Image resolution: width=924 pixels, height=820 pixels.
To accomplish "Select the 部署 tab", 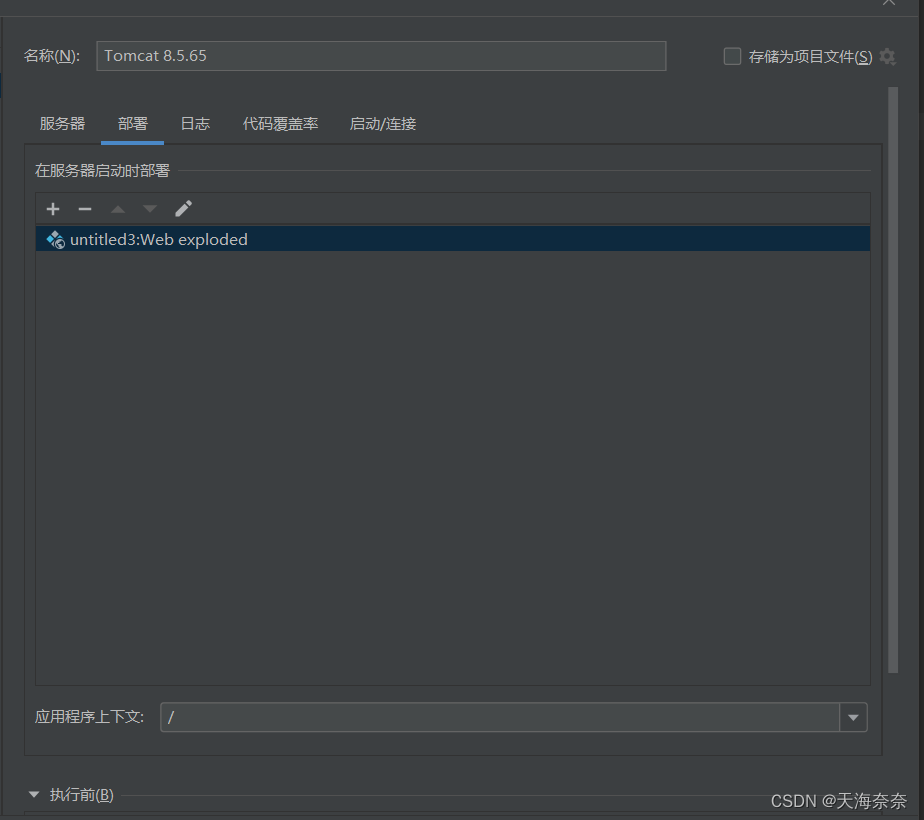I will (x=133, y=124).
